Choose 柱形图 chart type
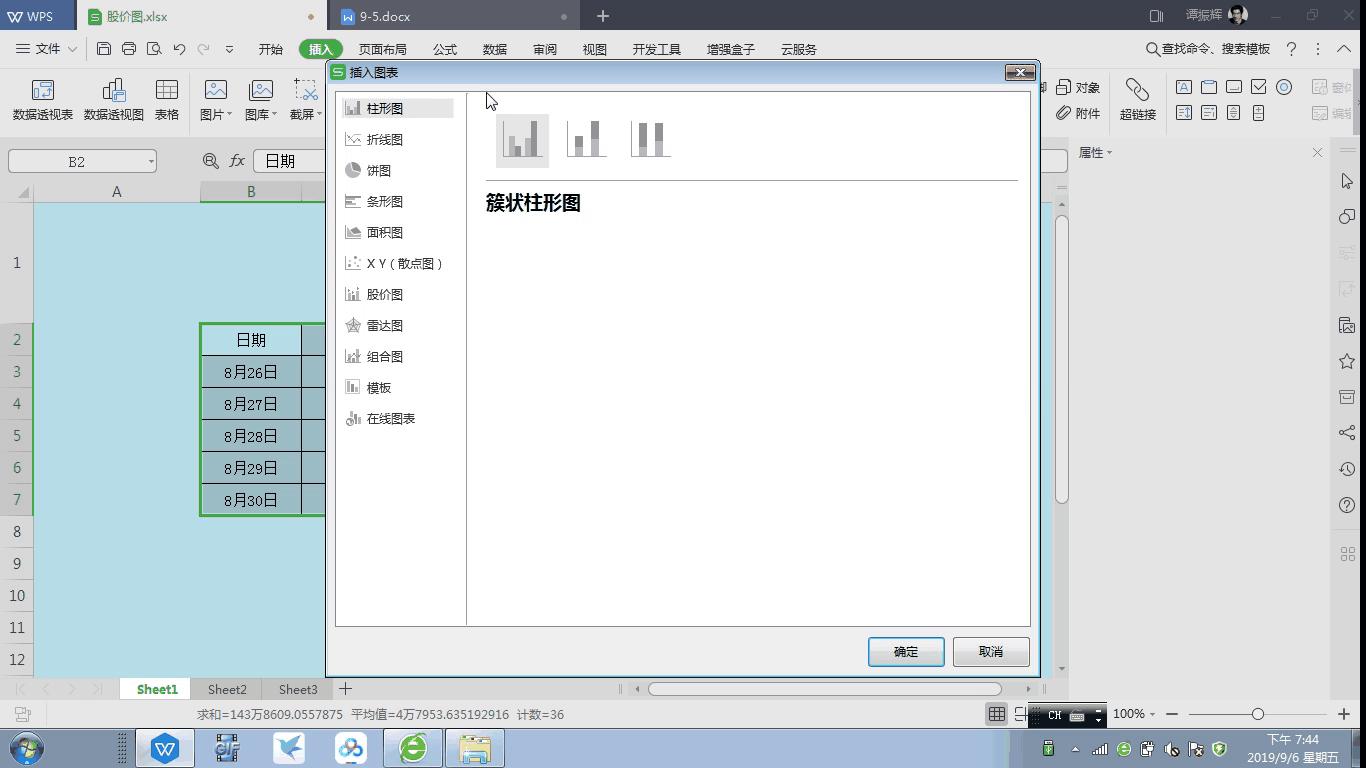This screenshot has height=768, width=1366. click(398, 108)
